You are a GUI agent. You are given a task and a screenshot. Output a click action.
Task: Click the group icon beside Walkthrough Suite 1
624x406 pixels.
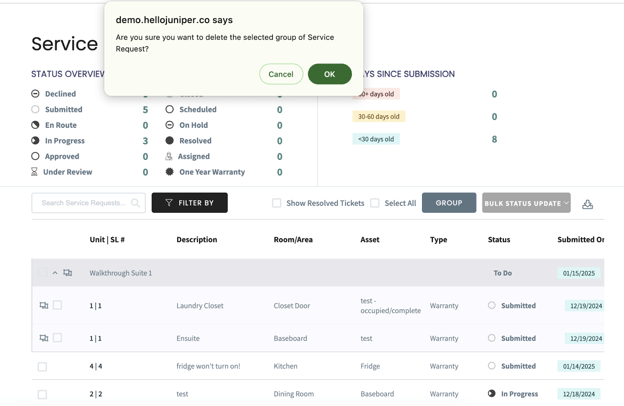coord(68,273)
